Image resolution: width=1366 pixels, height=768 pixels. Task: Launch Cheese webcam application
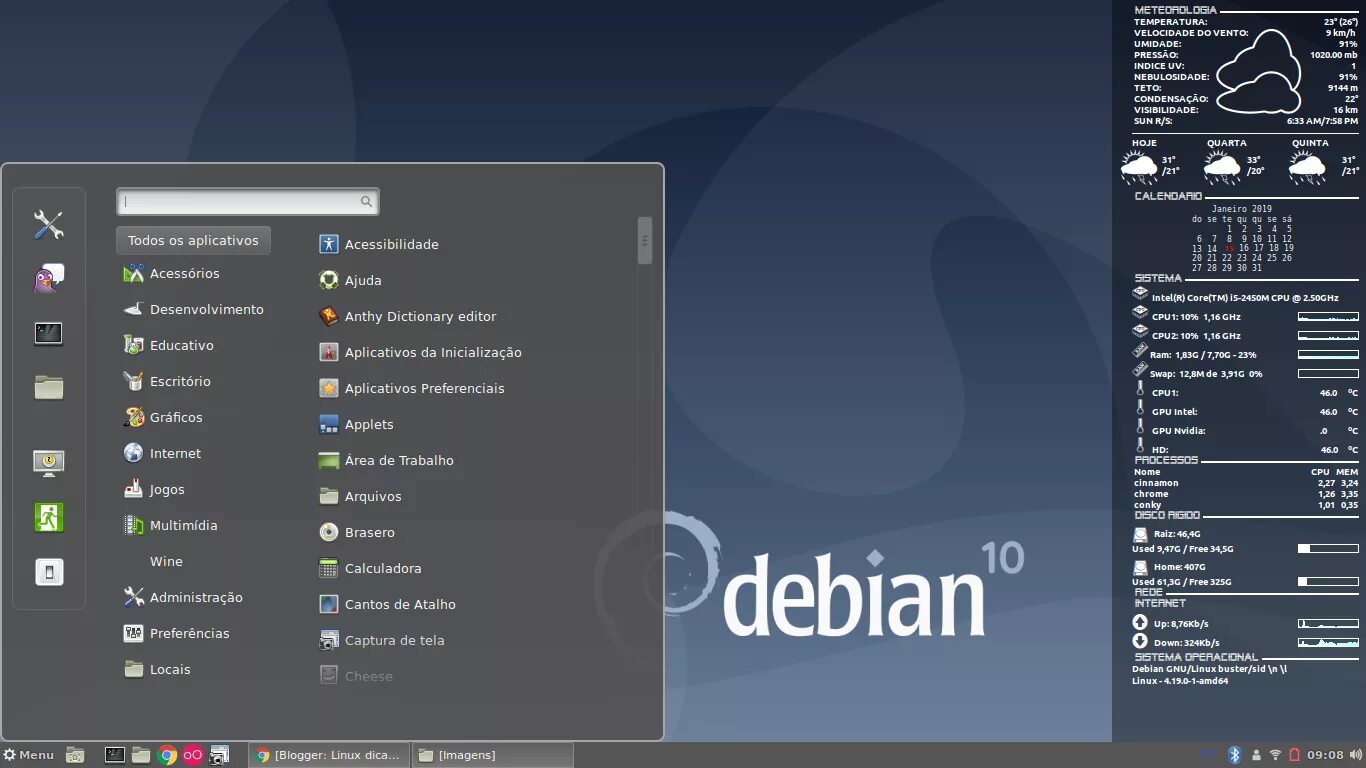coord(355,676)
